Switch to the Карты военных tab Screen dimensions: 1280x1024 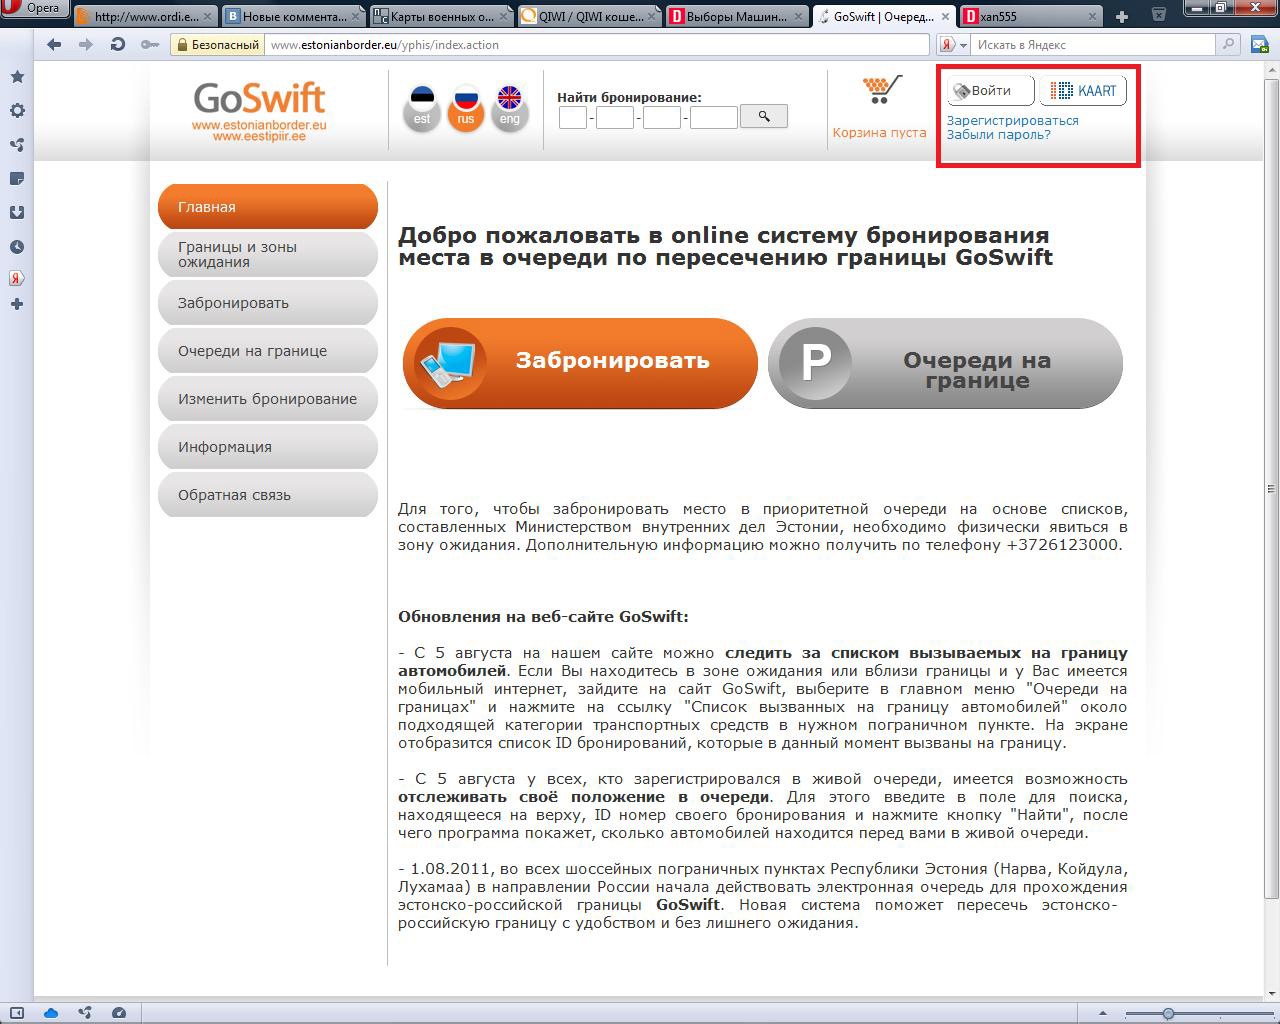(441, 16)
